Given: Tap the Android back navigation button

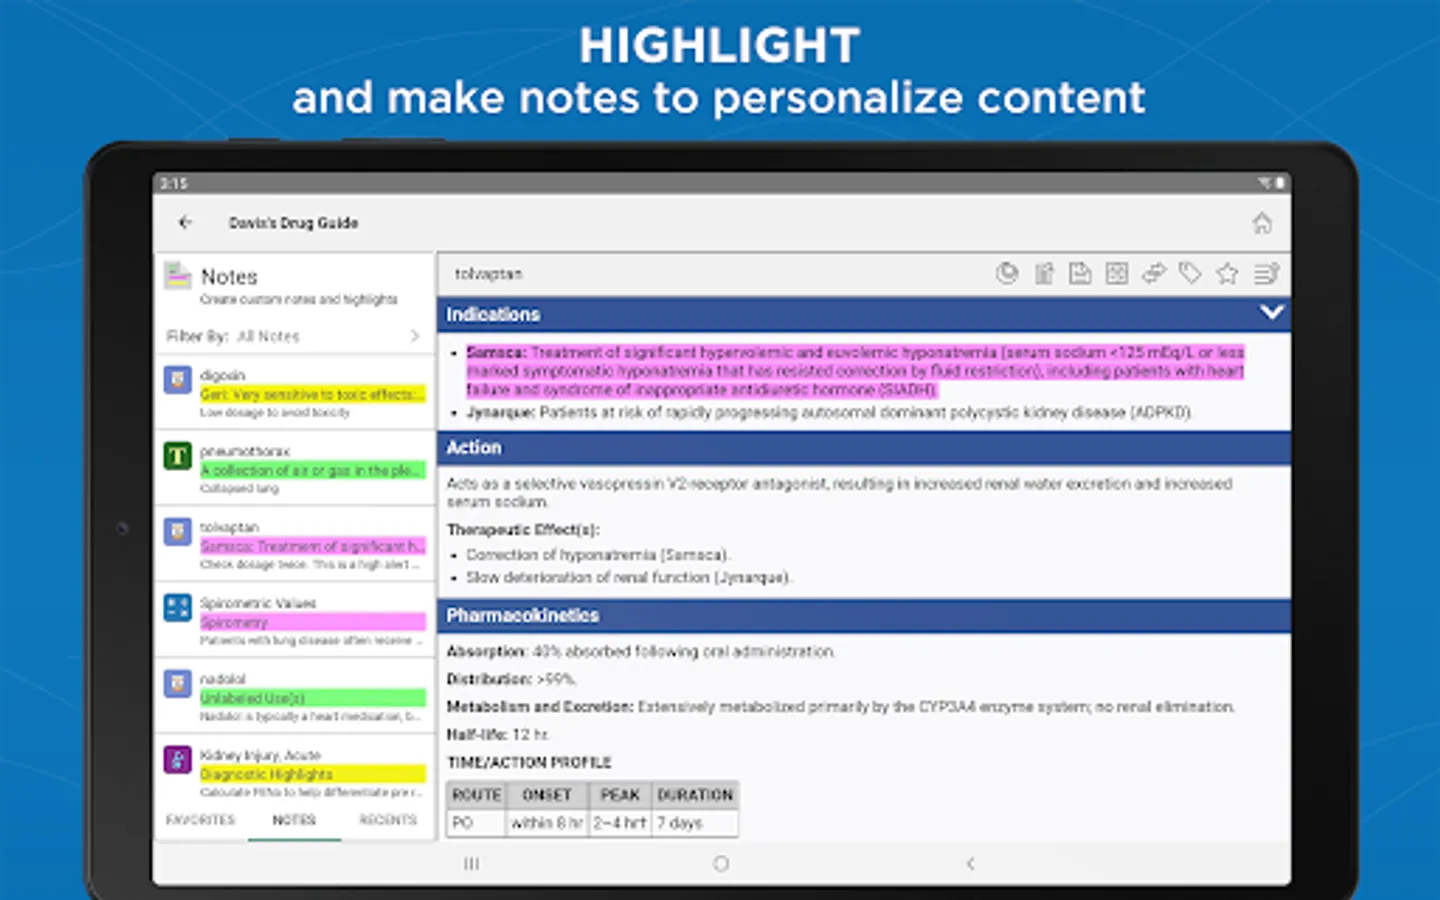Looking at the screenshot, I should click(970, 863).
